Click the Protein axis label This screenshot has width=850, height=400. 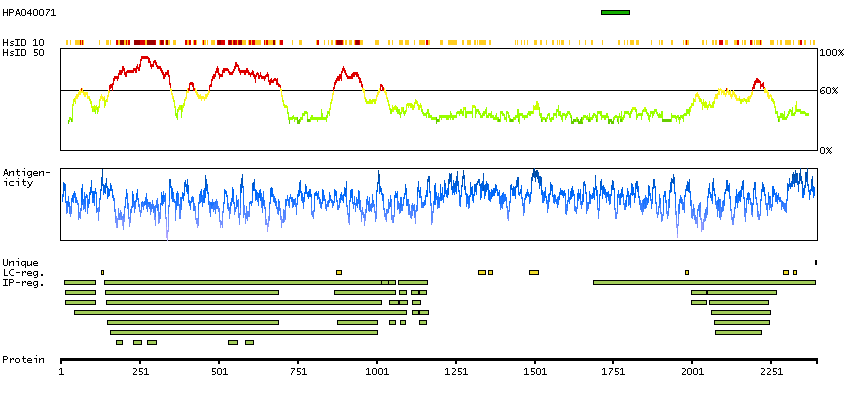click(22, 359)
